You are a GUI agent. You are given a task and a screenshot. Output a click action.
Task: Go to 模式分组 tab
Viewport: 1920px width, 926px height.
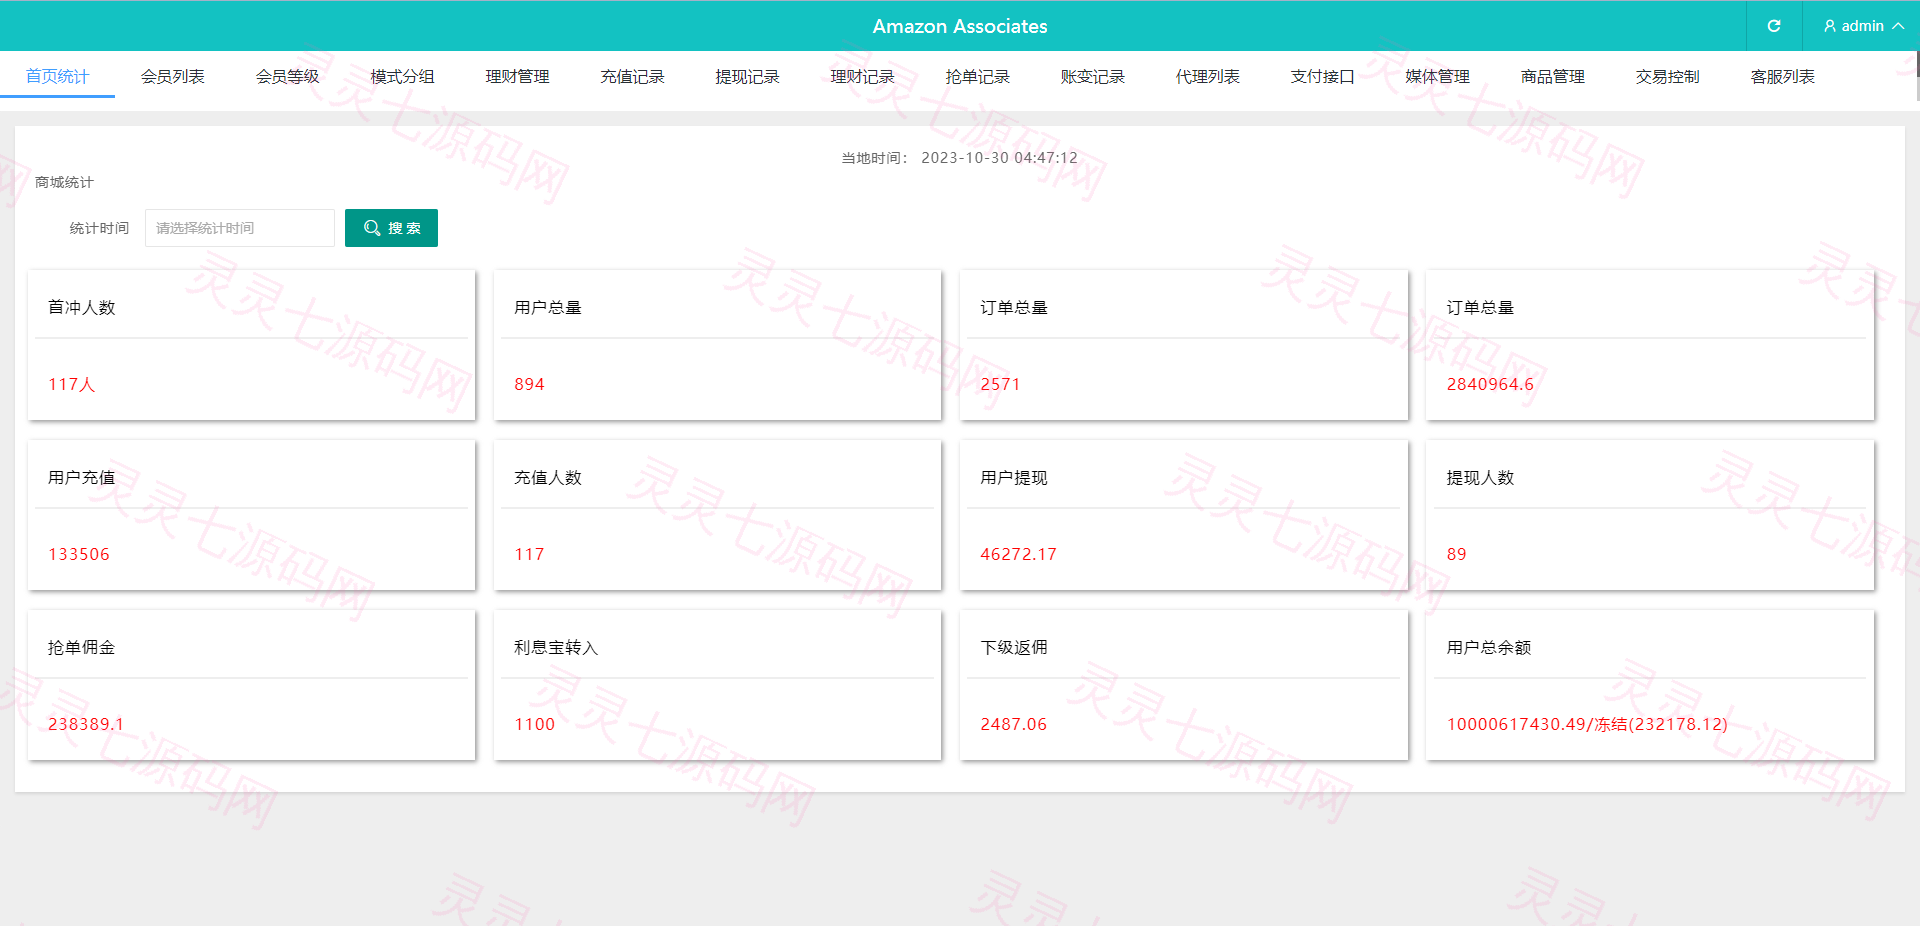coord(402,76)
